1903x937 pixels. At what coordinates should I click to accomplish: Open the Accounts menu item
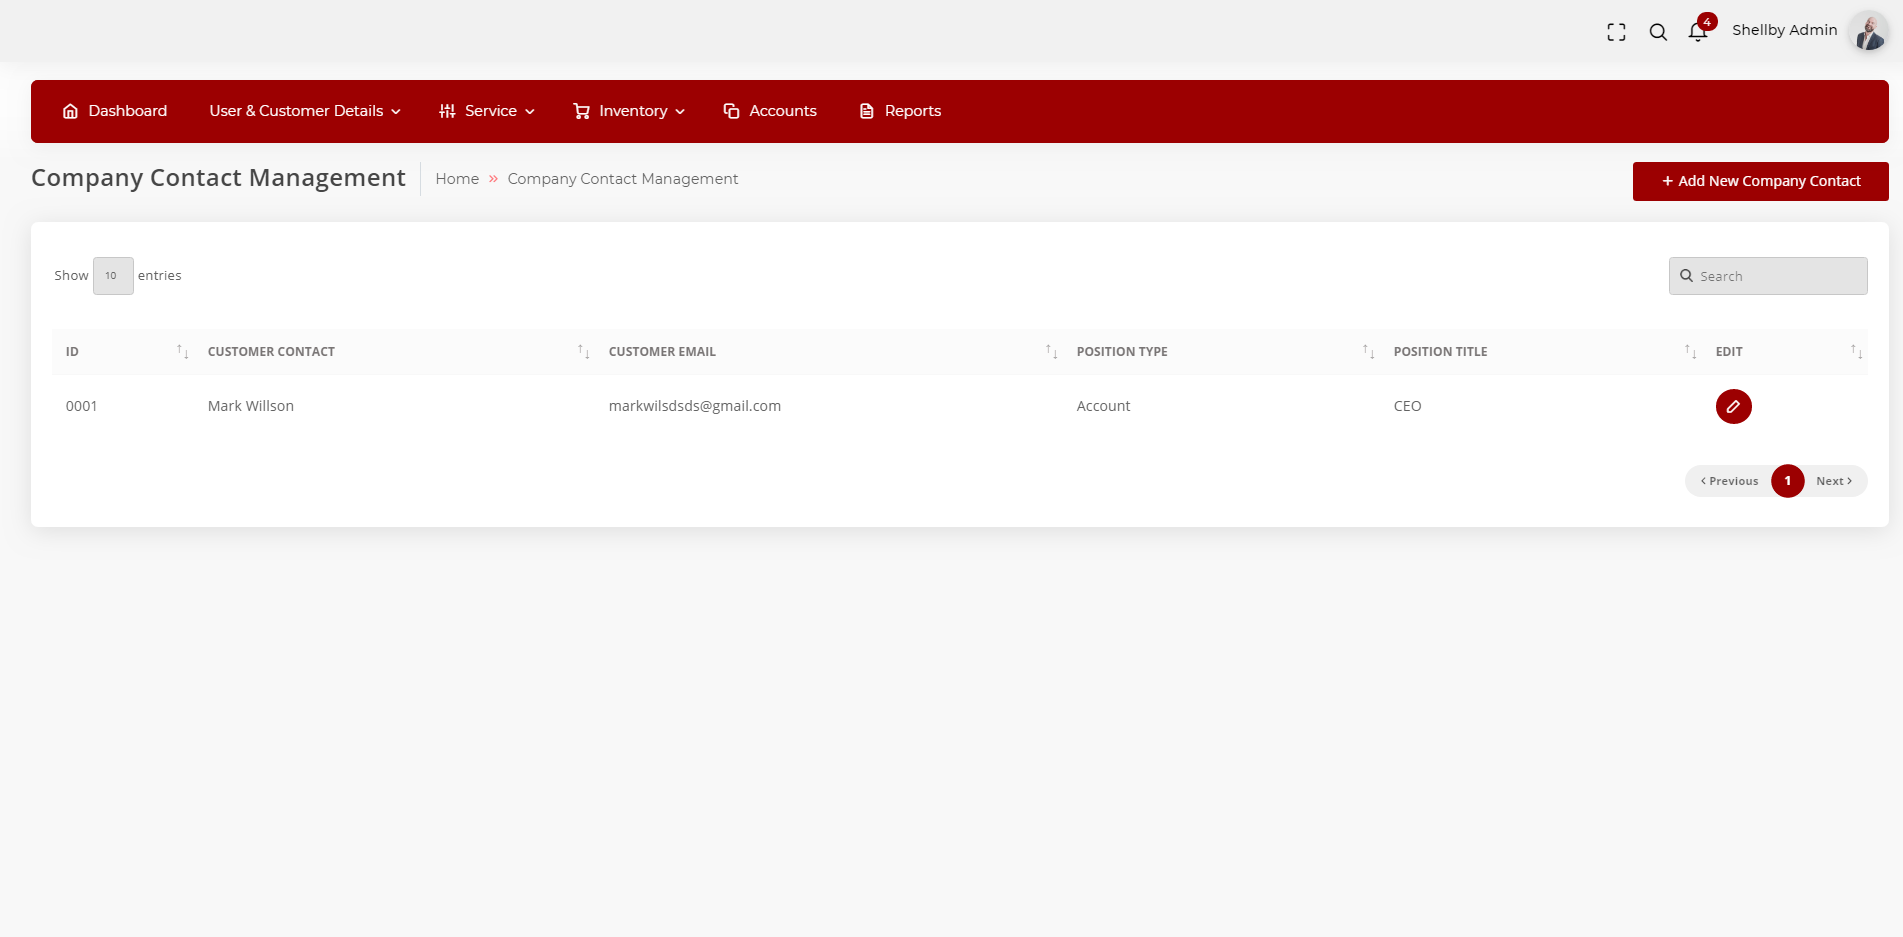click(783, 111)
